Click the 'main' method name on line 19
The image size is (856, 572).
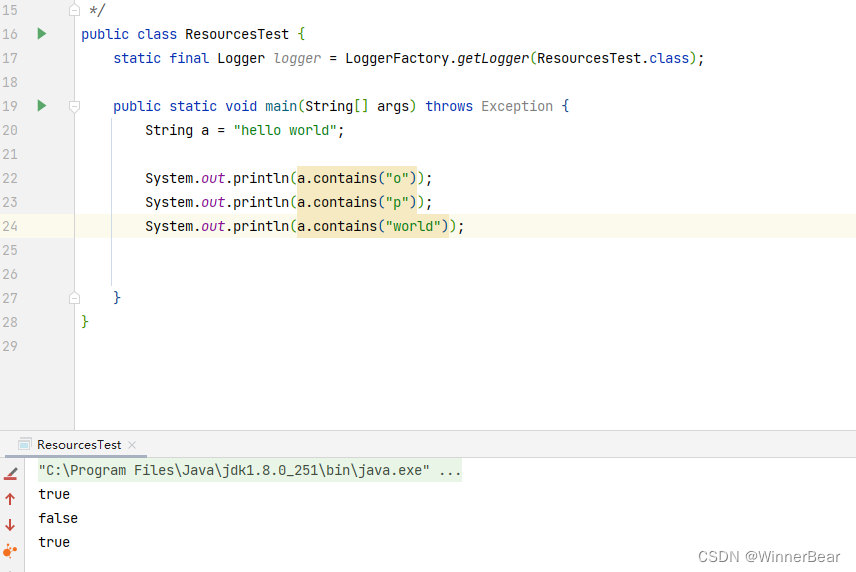click(x=281, y=106)
